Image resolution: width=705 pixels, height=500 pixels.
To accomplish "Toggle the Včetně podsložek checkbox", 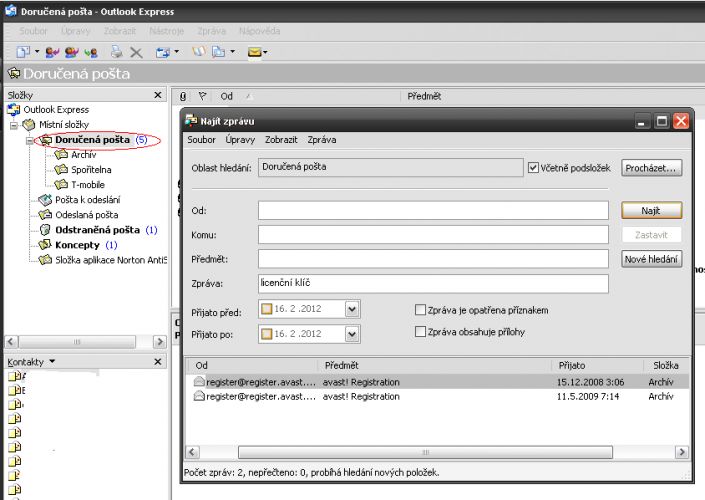I will click(x=533, y=168).
